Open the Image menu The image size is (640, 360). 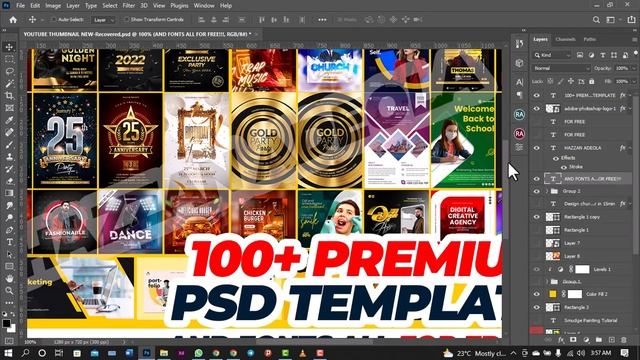tap(53, 6)
